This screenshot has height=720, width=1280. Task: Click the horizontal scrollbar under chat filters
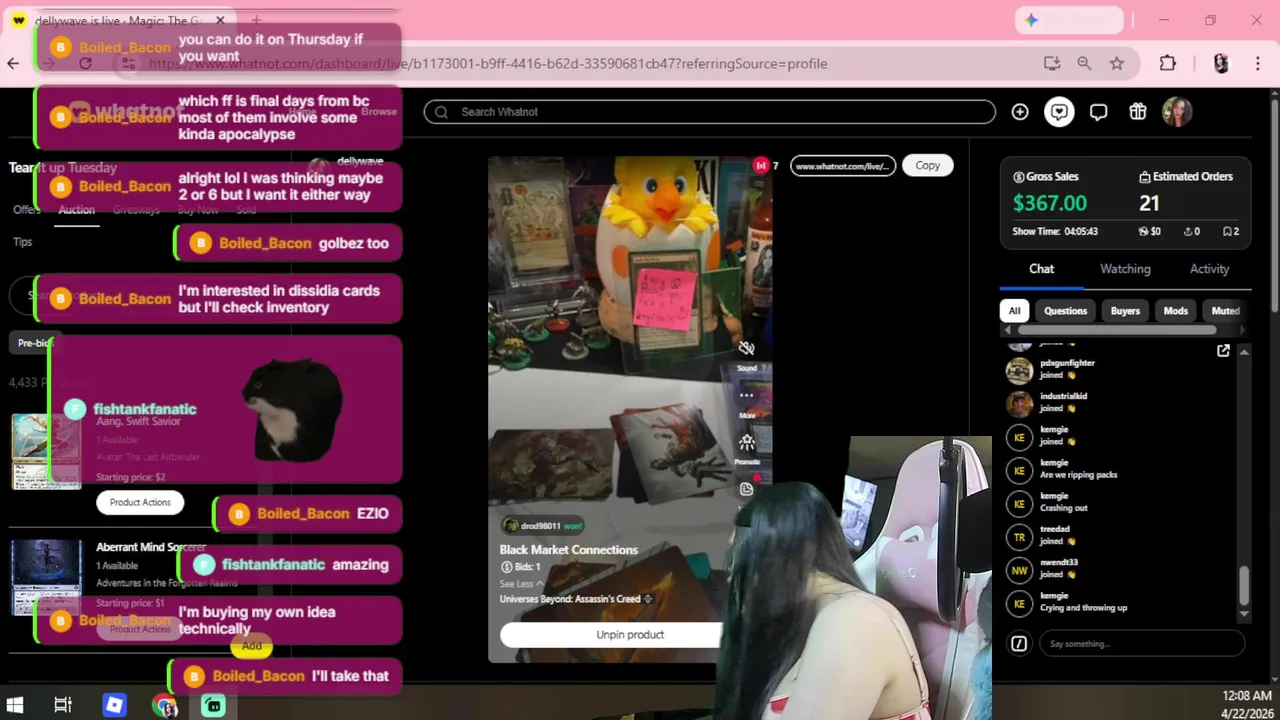[x=1117, y=330]
